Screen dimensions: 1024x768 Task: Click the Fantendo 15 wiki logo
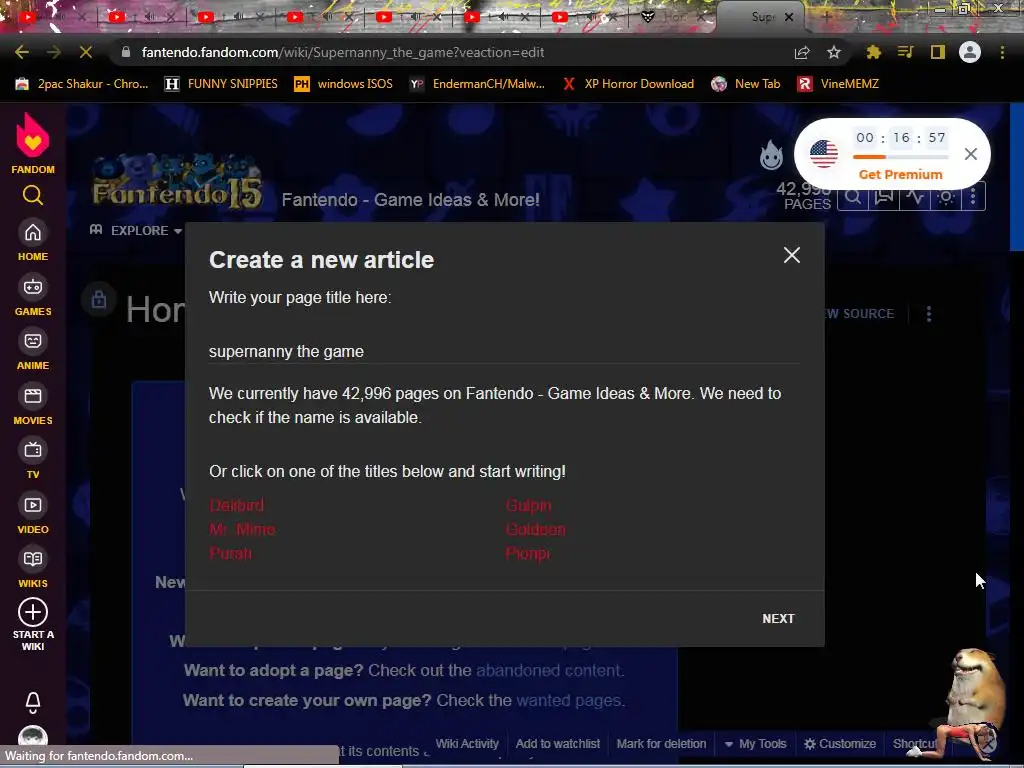(x=178, y=184)
